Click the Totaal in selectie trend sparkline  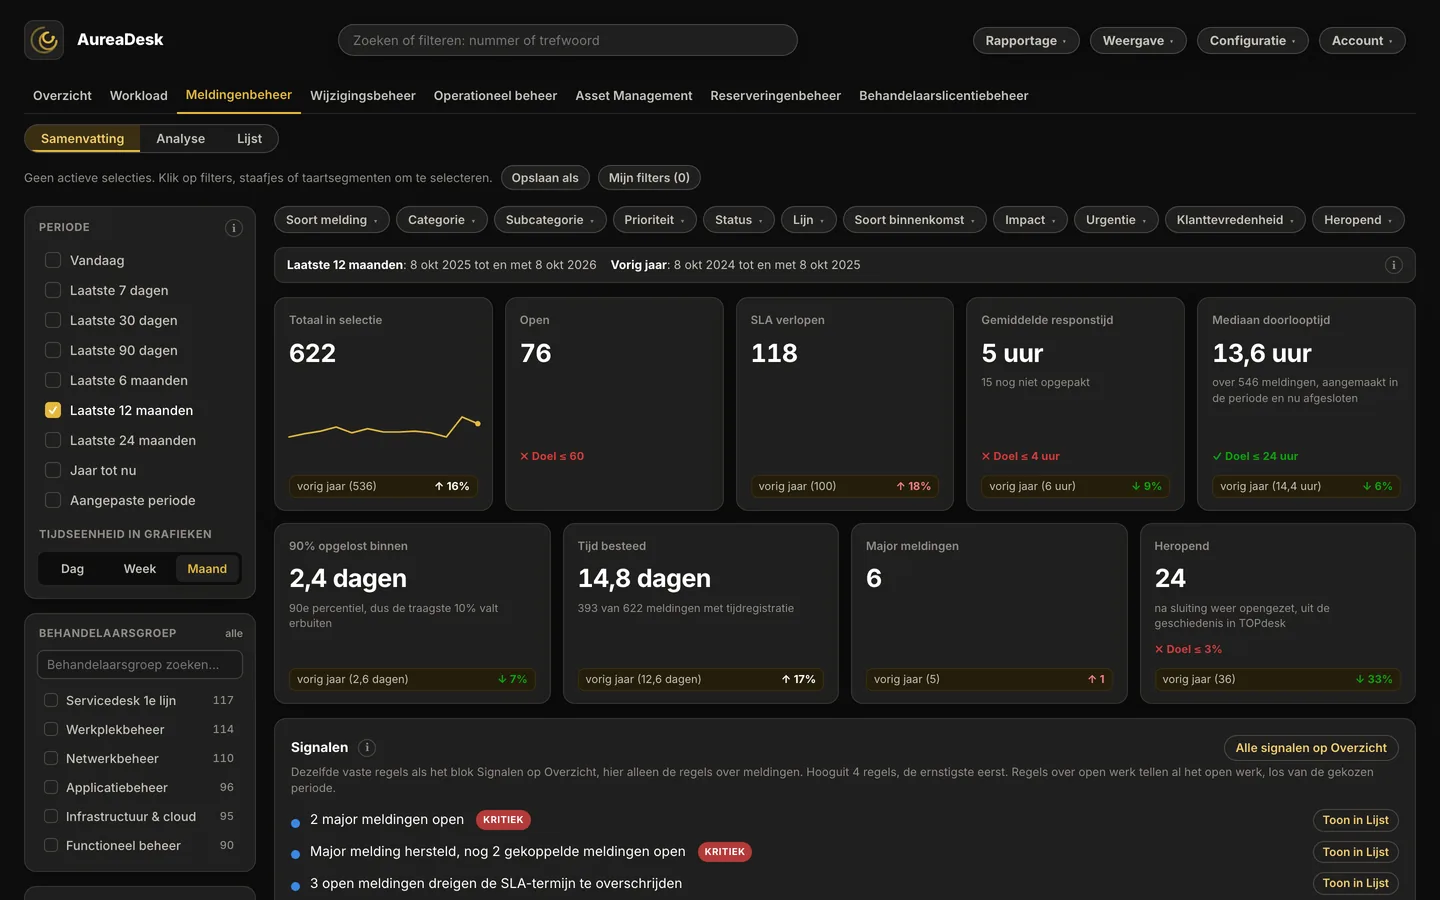coord(384,427)
